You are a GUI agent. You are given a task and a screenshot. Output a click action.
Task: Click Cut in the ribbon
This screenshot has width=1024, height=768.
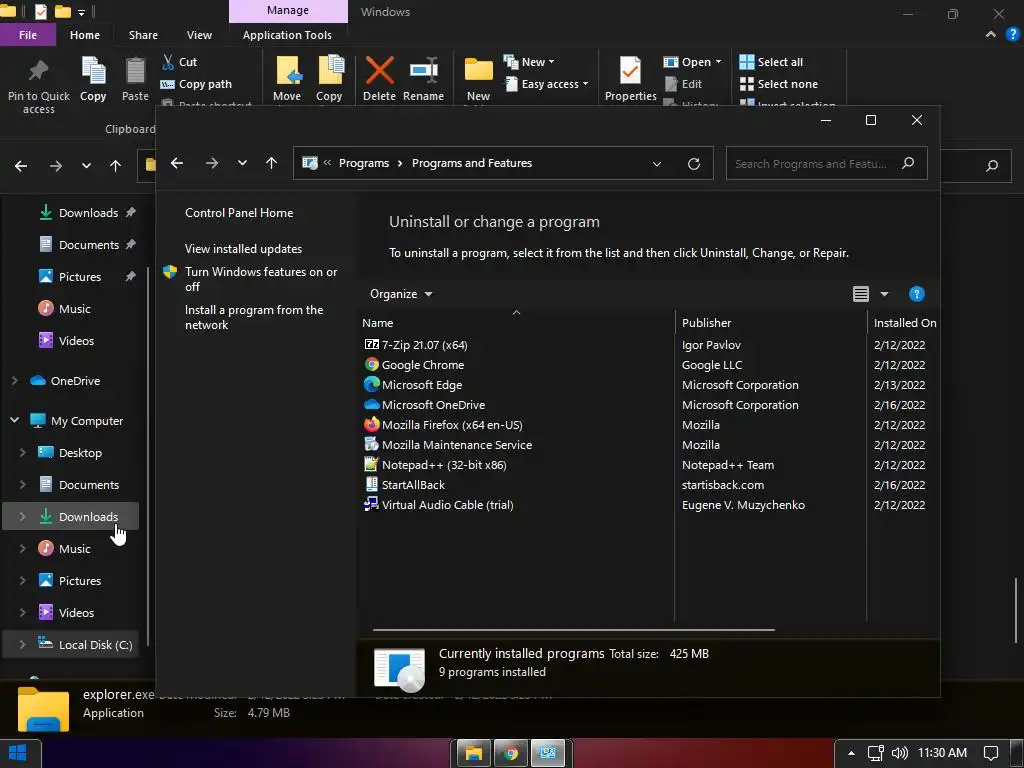point(180,62)
